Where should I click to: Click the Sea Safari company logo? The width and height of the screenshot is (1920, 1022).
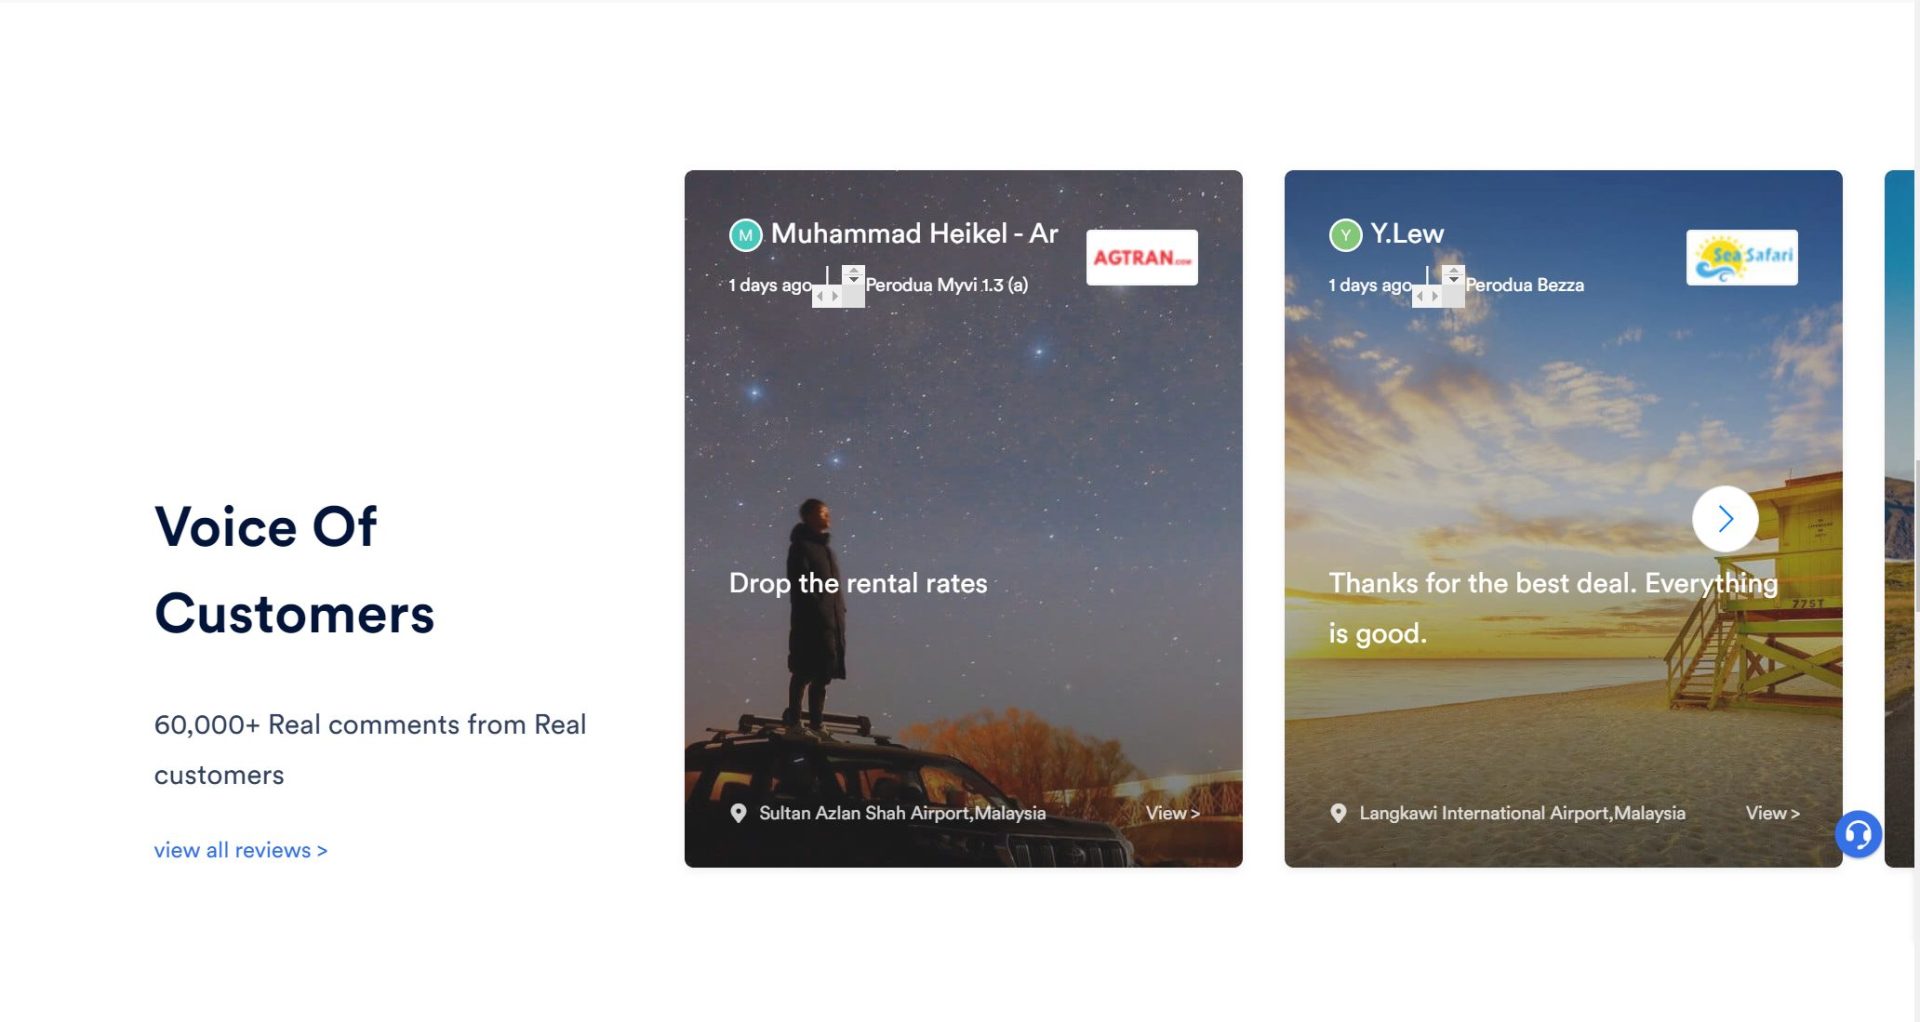coord(1742,258)
